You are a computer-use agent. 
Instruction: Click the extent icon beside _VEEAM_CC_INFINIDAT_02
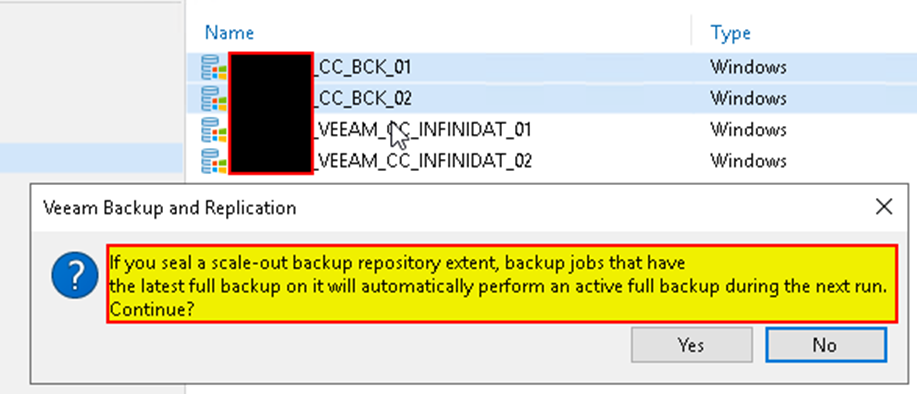pyautogui.click(x=213, y=160)
